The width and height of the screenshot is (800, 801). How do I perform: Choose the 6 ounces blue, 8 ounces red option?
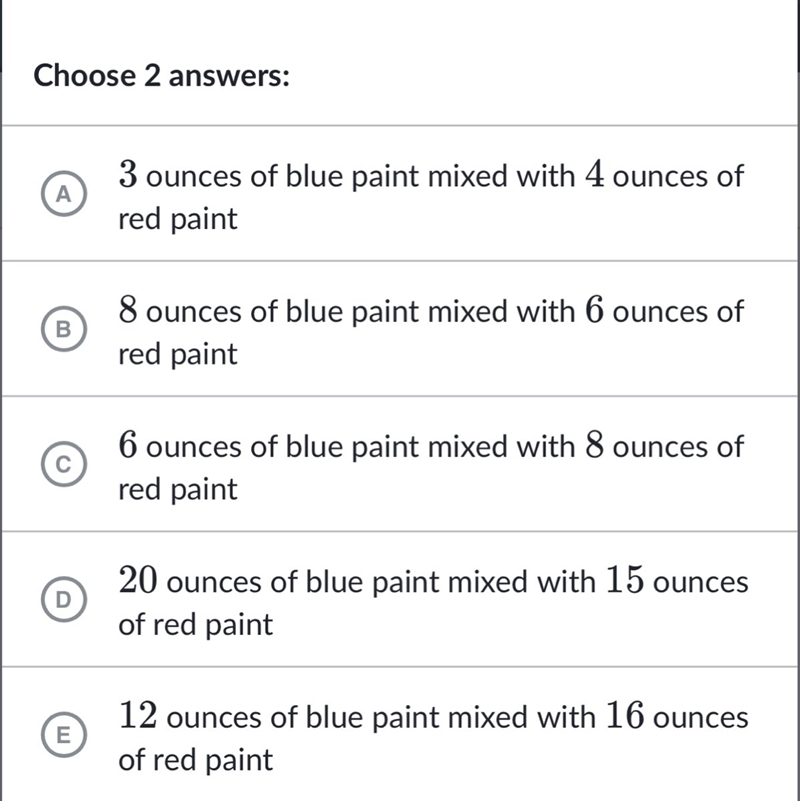pyautogui.click(x=400, y=464)
